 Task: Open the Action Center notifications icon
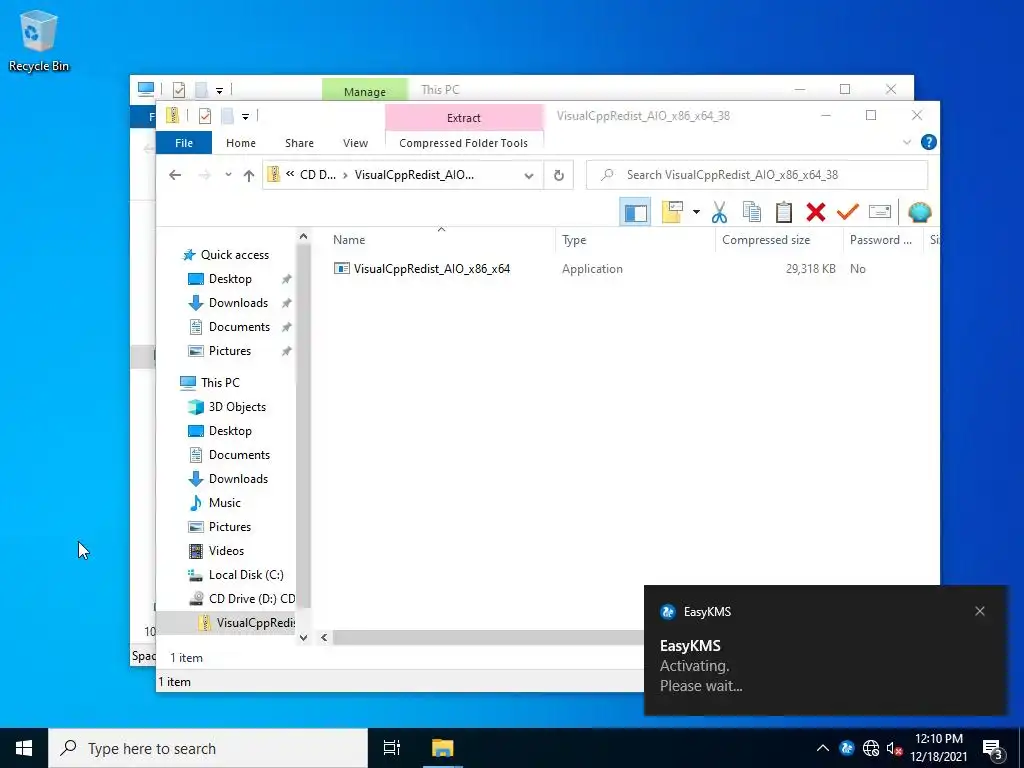(x=993, y=749)
